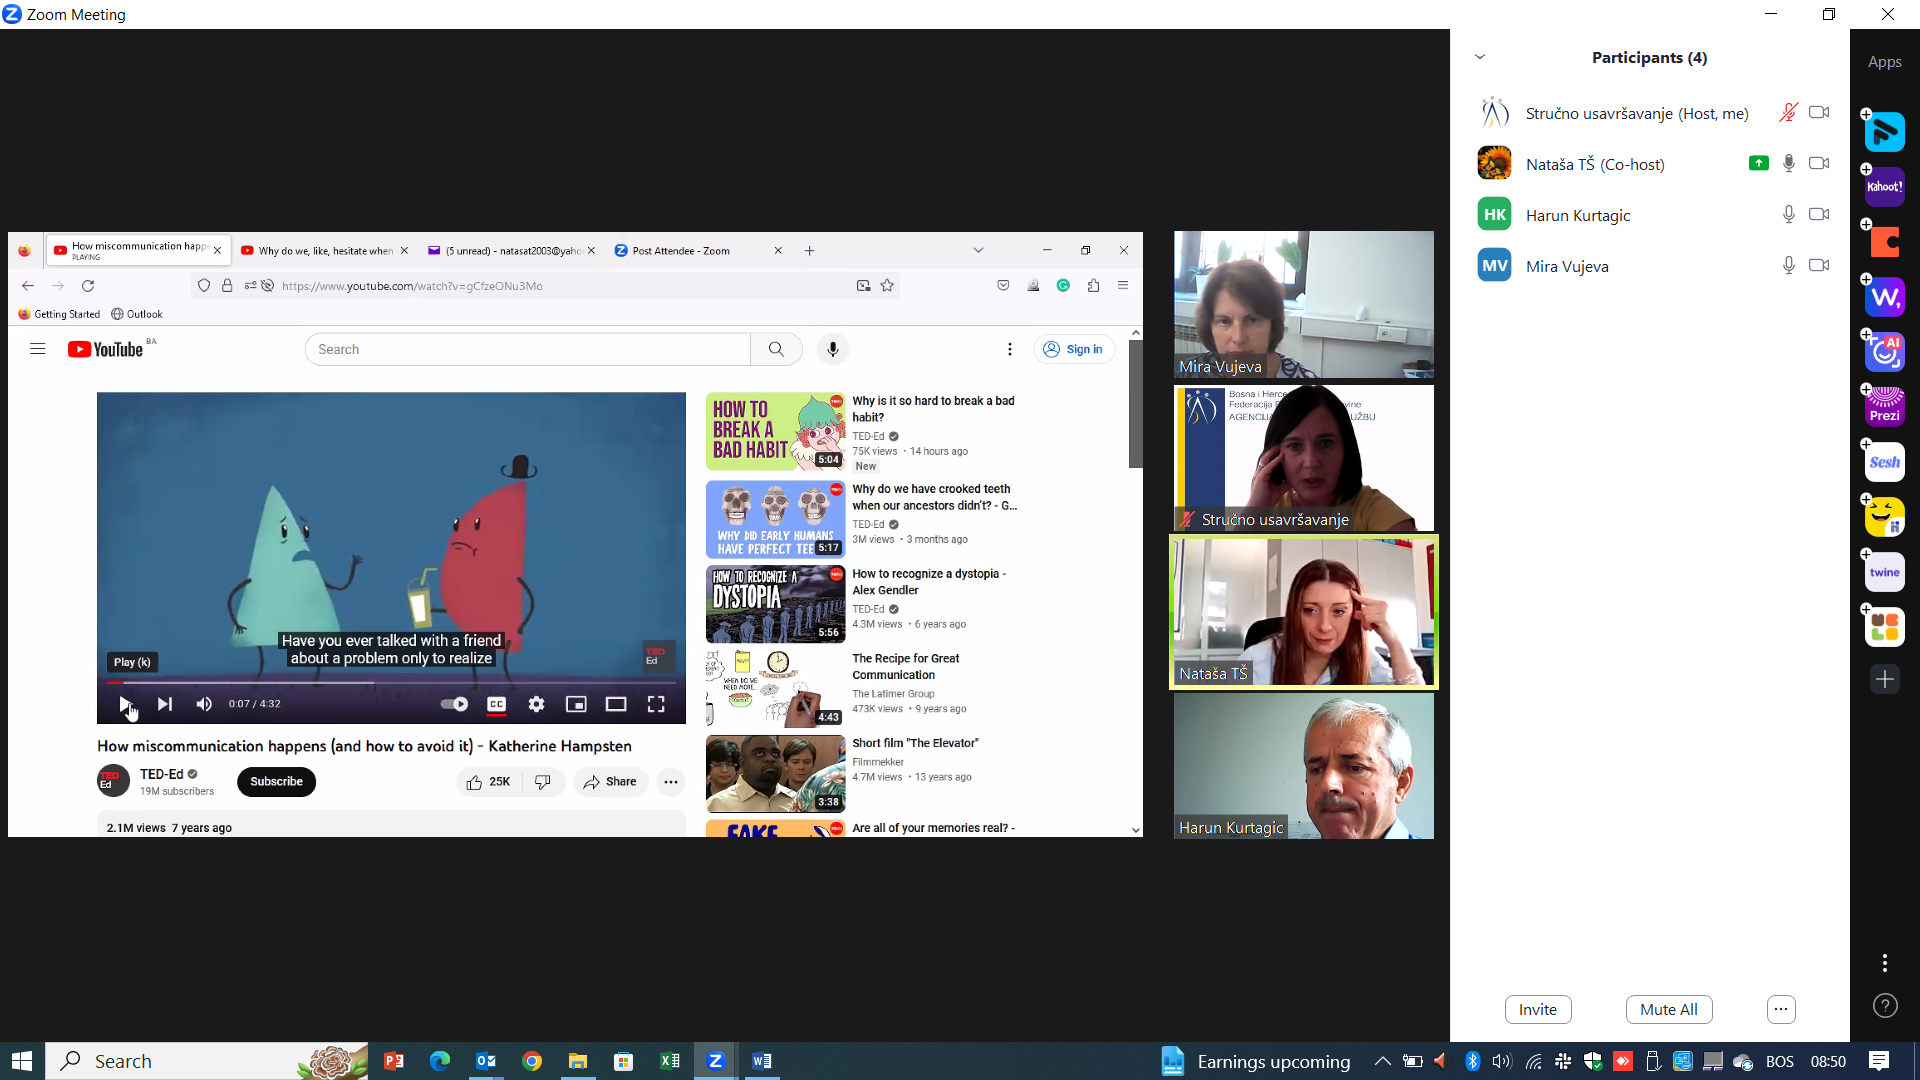Unmute host Stručno usavršavanje microphone icon
Screen dimensions: 1920x1080
point(1788,113)
